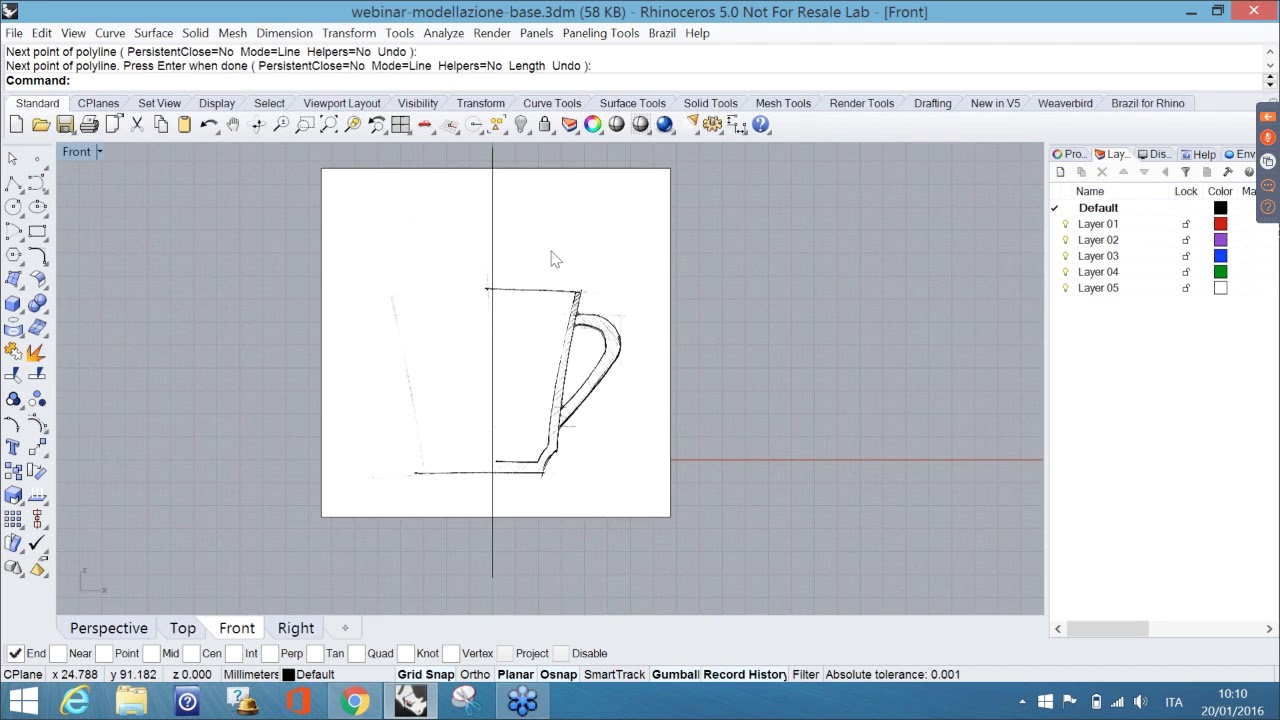Screen dimensions: 1280x720
Task: Click the Undo arrow icon
Action: coord(209,125)
